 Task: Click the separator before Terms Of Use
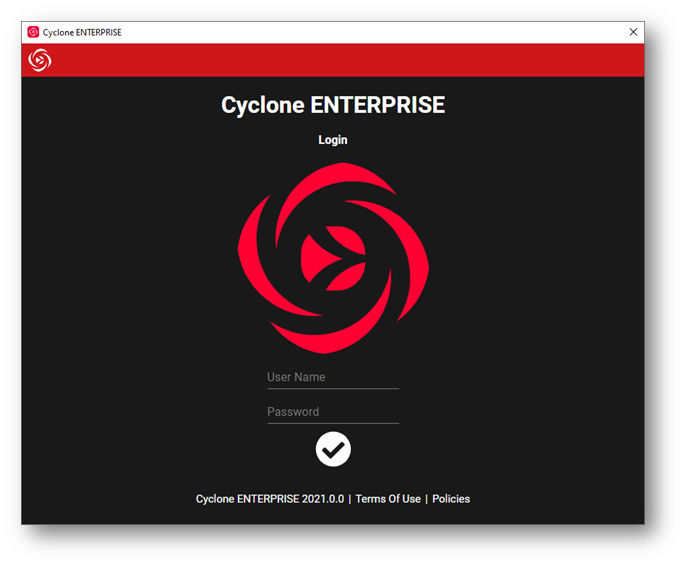coord(350,499)
